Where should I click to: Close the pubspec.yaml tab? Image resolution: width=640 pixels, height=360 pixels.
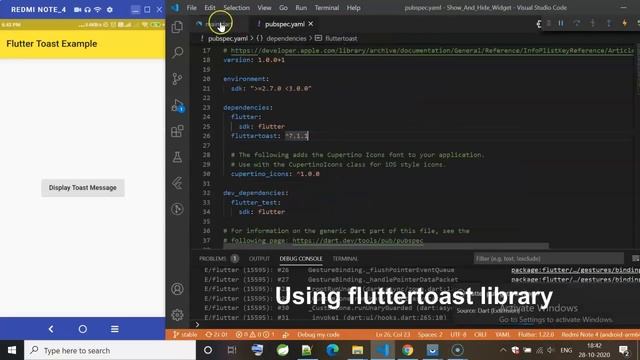pos(311,24)
